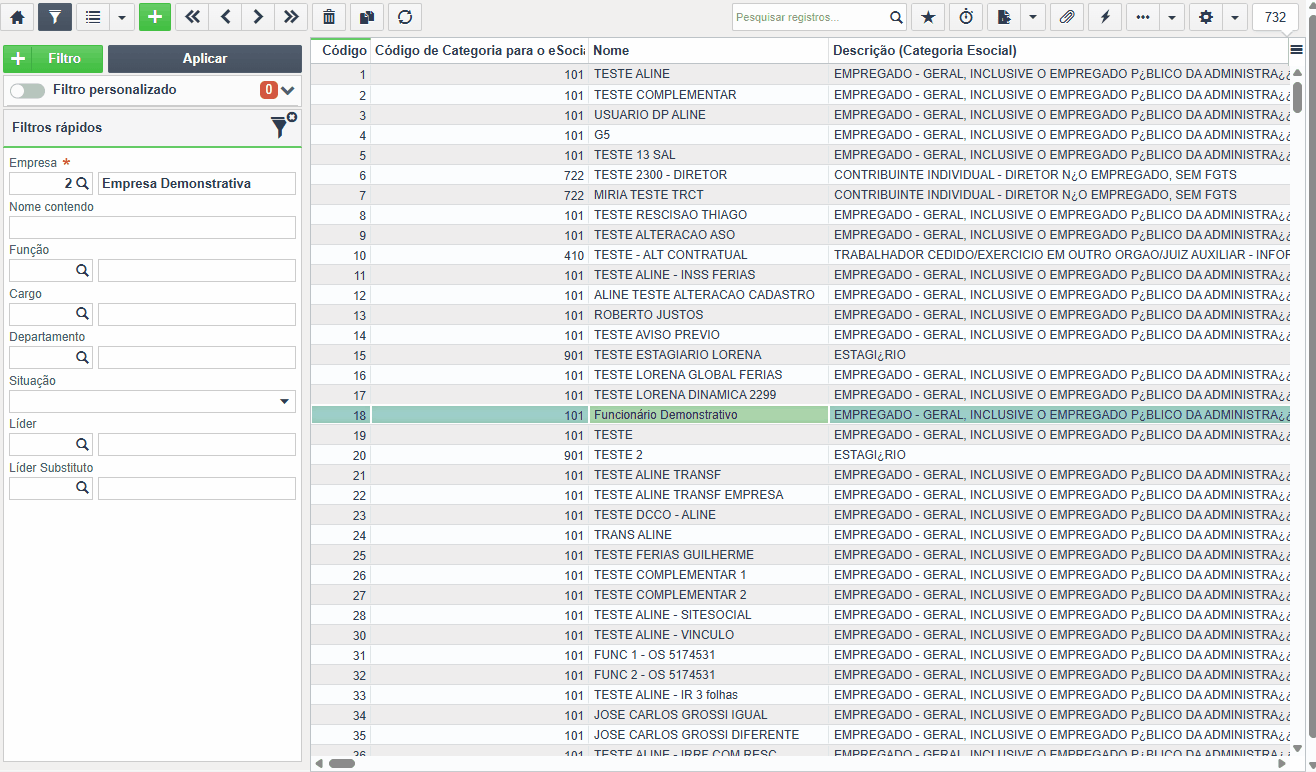Open attachments with the paperclip icon
Viewport: 1316px width, 772px height.
pos(1067,17)
